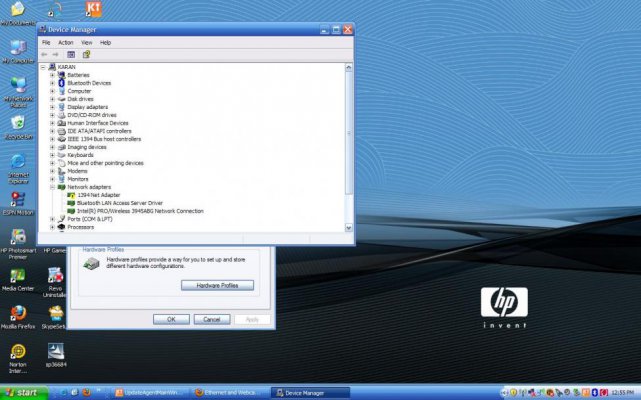Open the Action menu

(x=65, y=43)
